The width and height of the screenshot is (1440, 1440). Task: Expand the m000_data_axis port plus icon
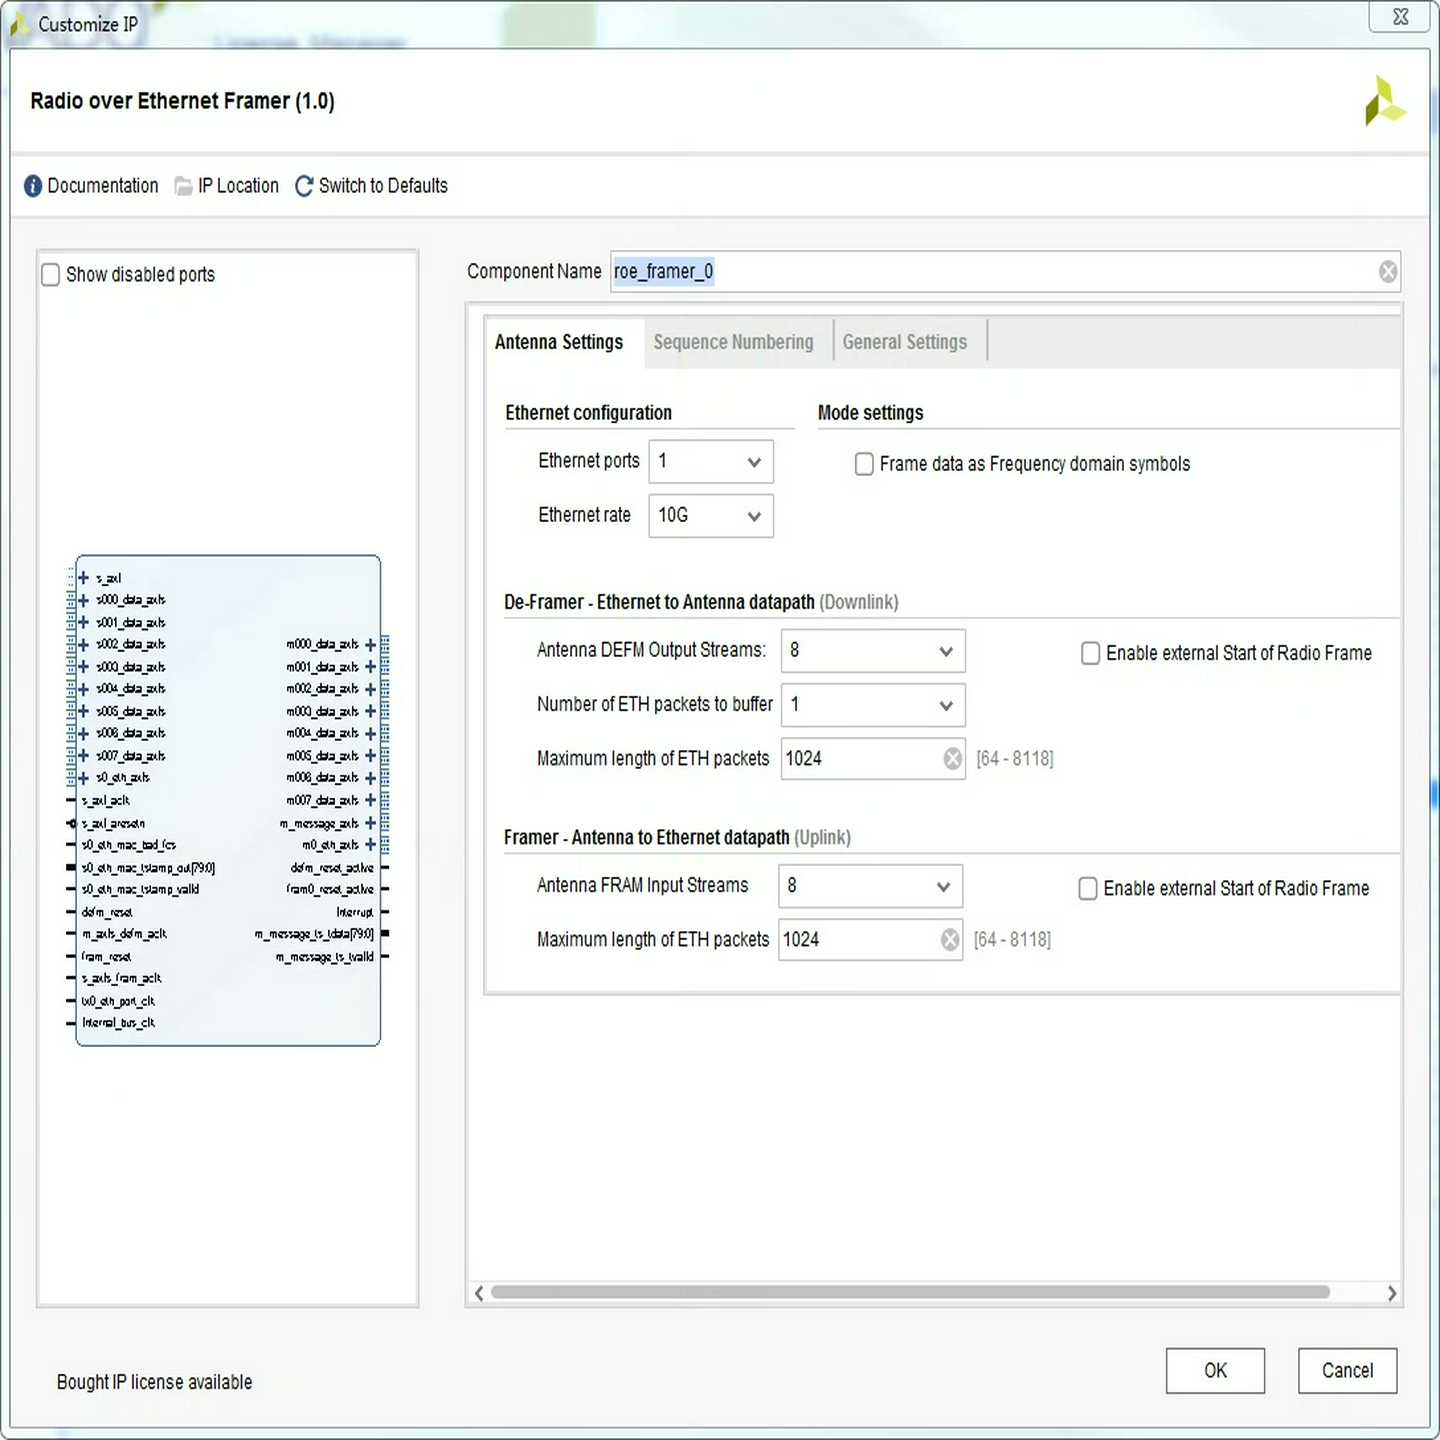pyautogui.click(x=371, y=645)
